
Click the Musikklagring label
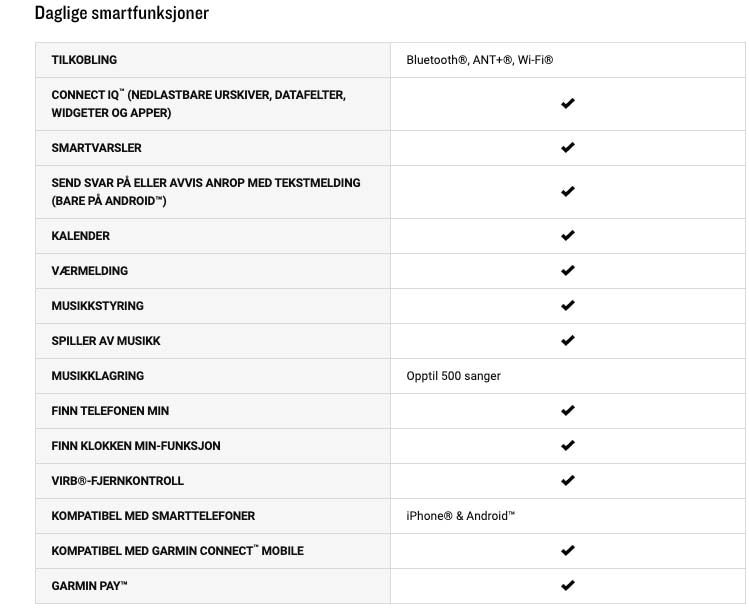pos(97,375)
